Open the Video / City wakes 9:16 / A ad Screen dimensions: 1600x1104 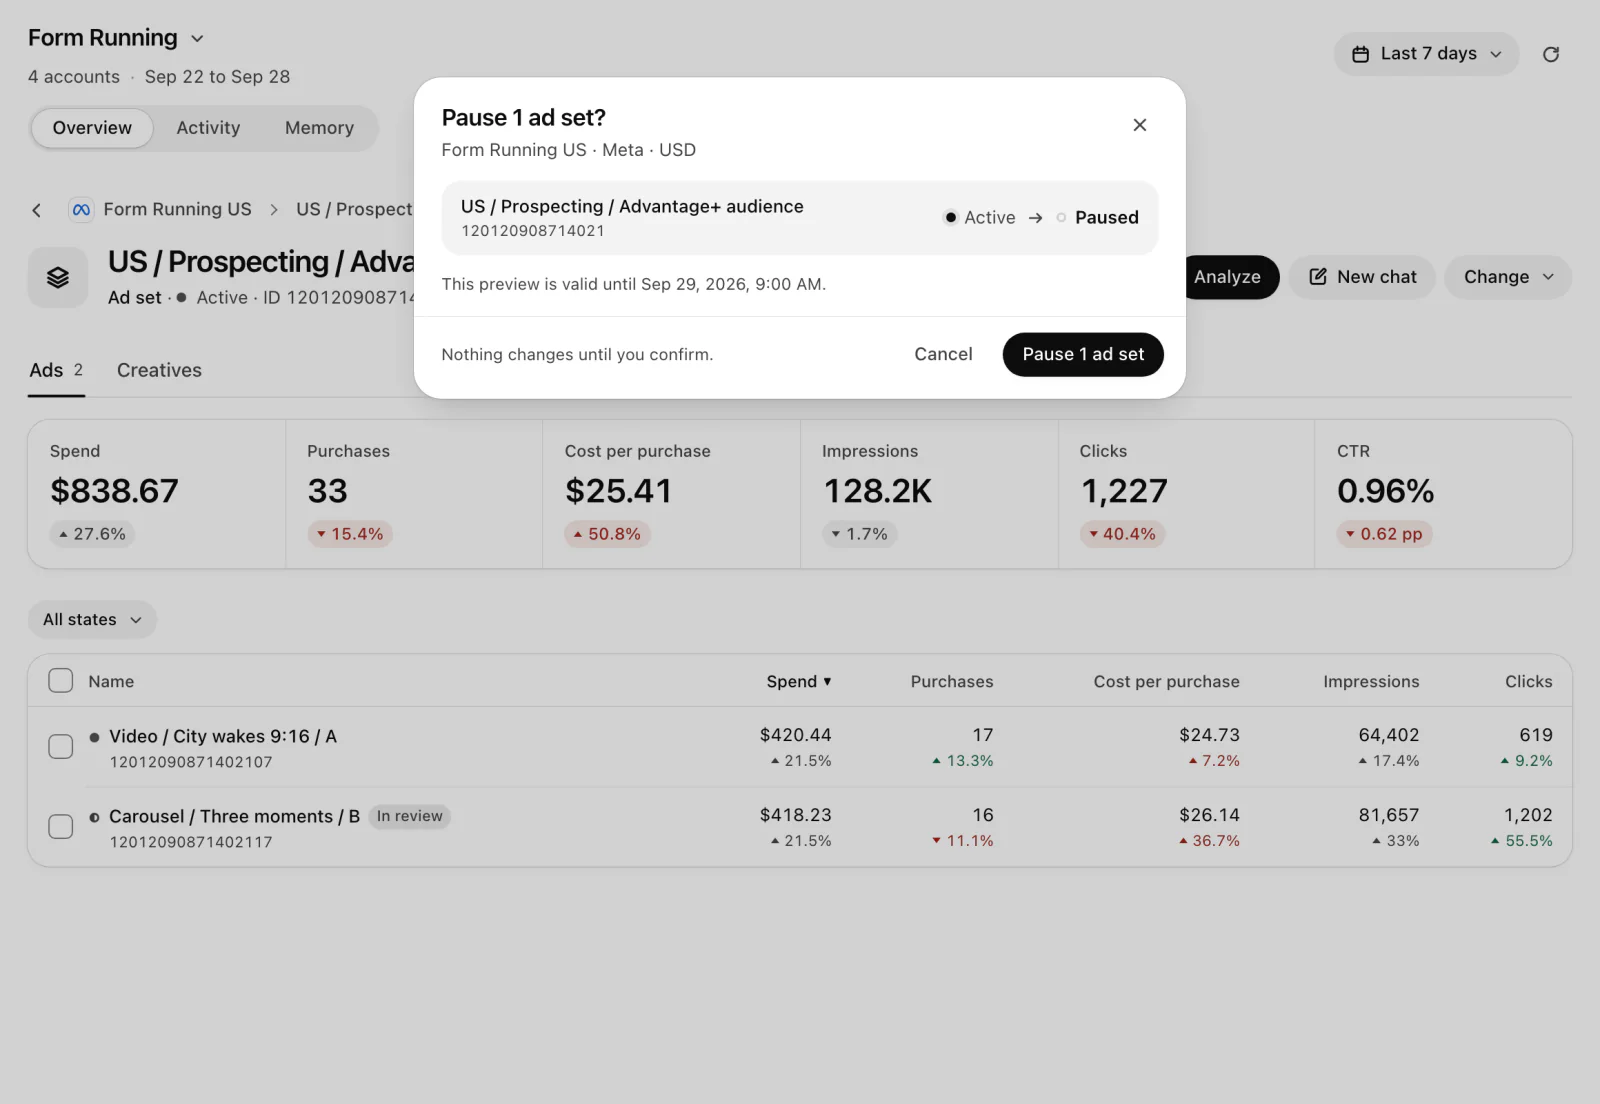[223, 736]
